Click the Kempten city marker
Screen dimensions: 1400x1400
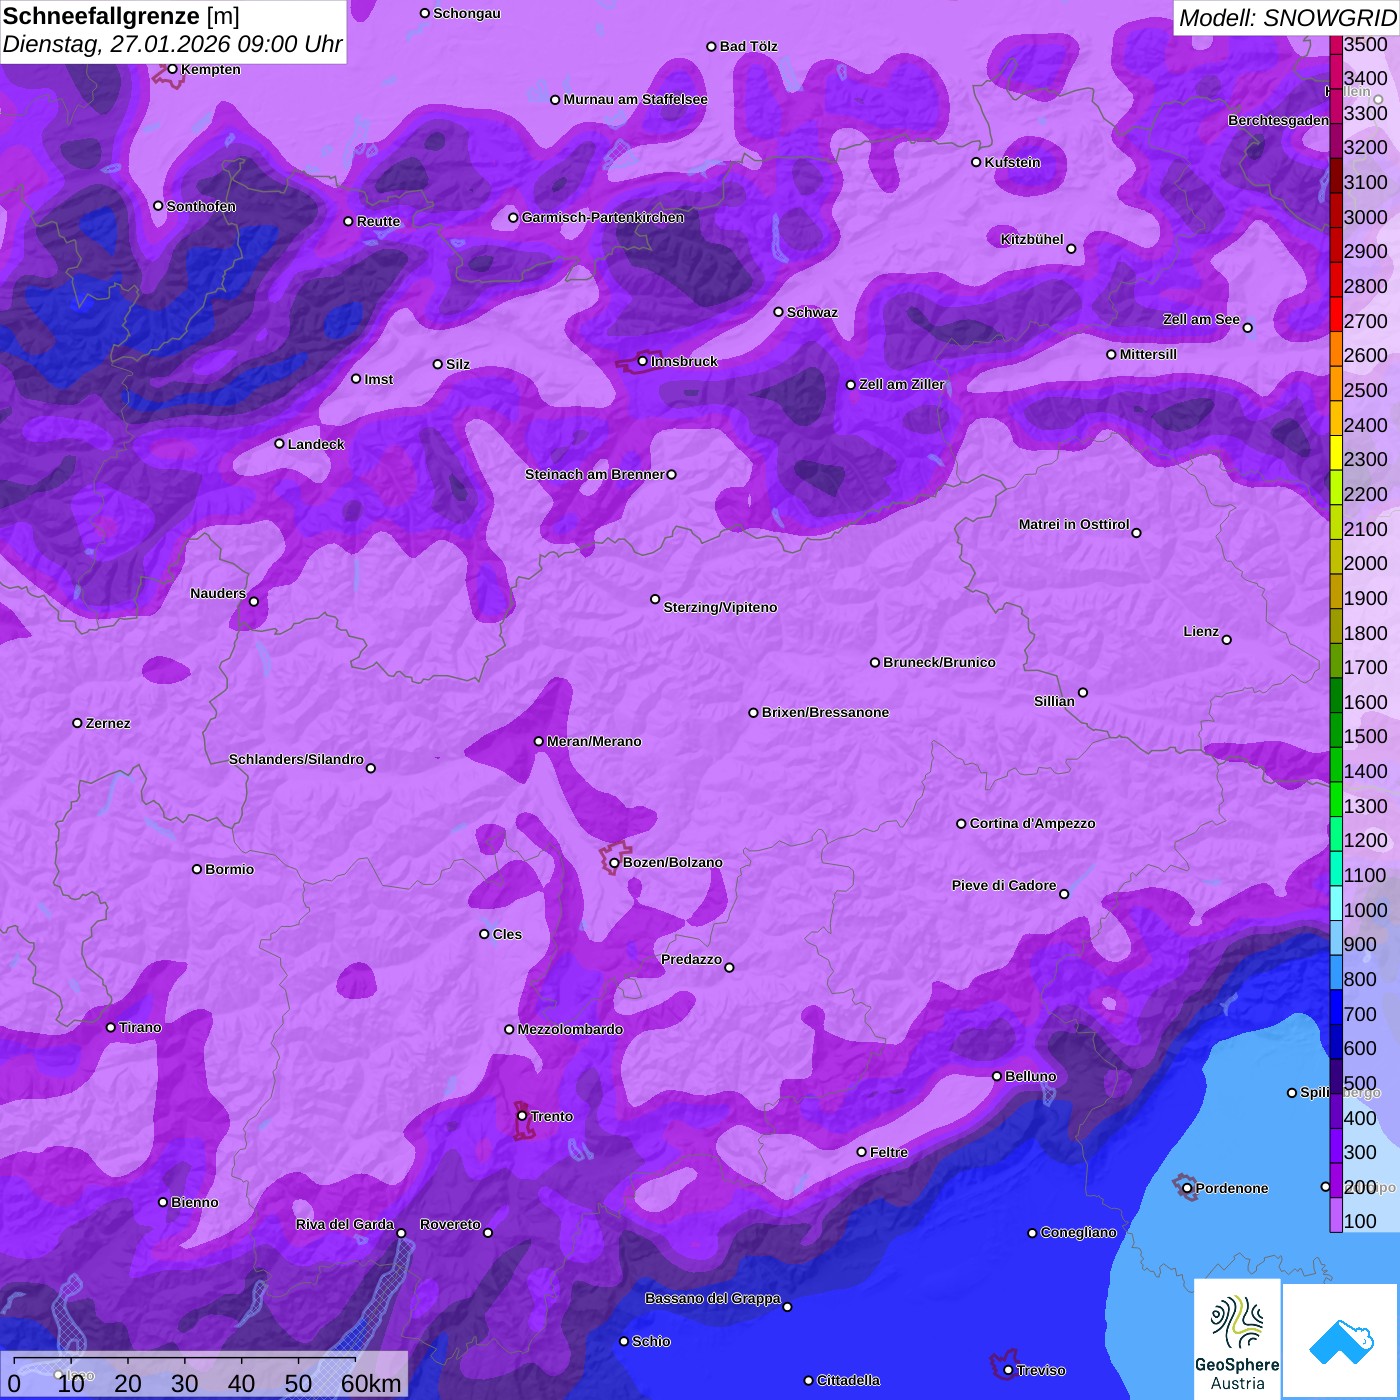click(172, 69)
